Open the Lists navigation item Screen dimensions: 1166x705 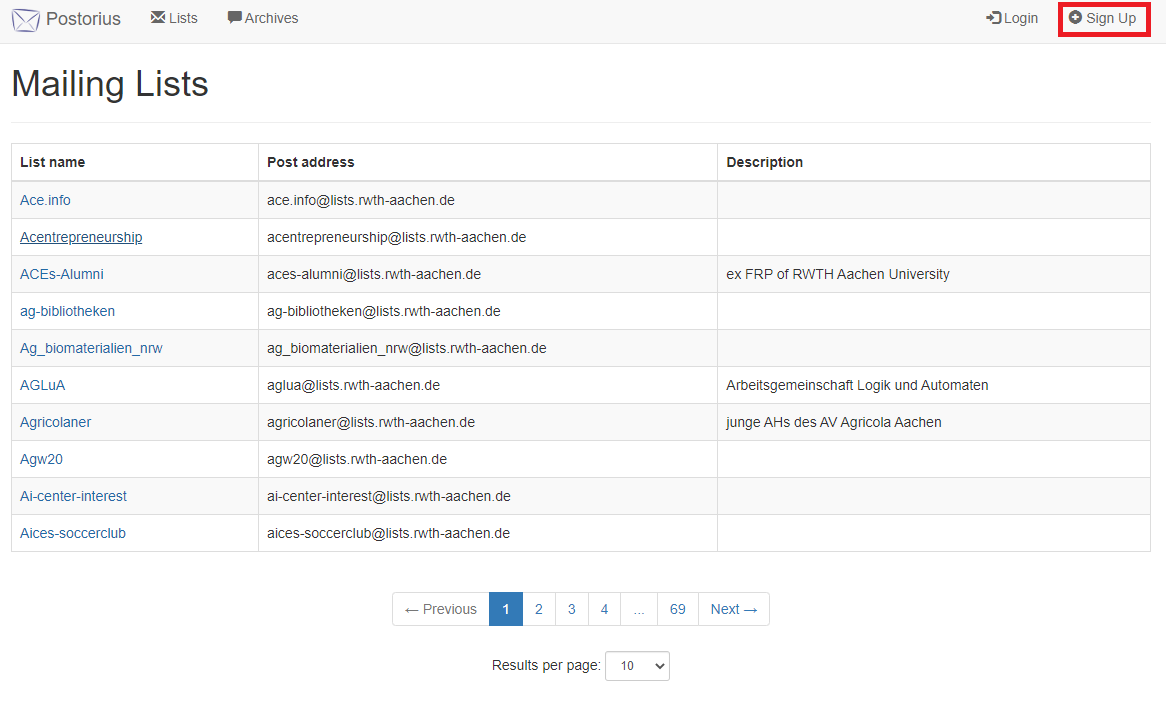click(x=174, y=18)
